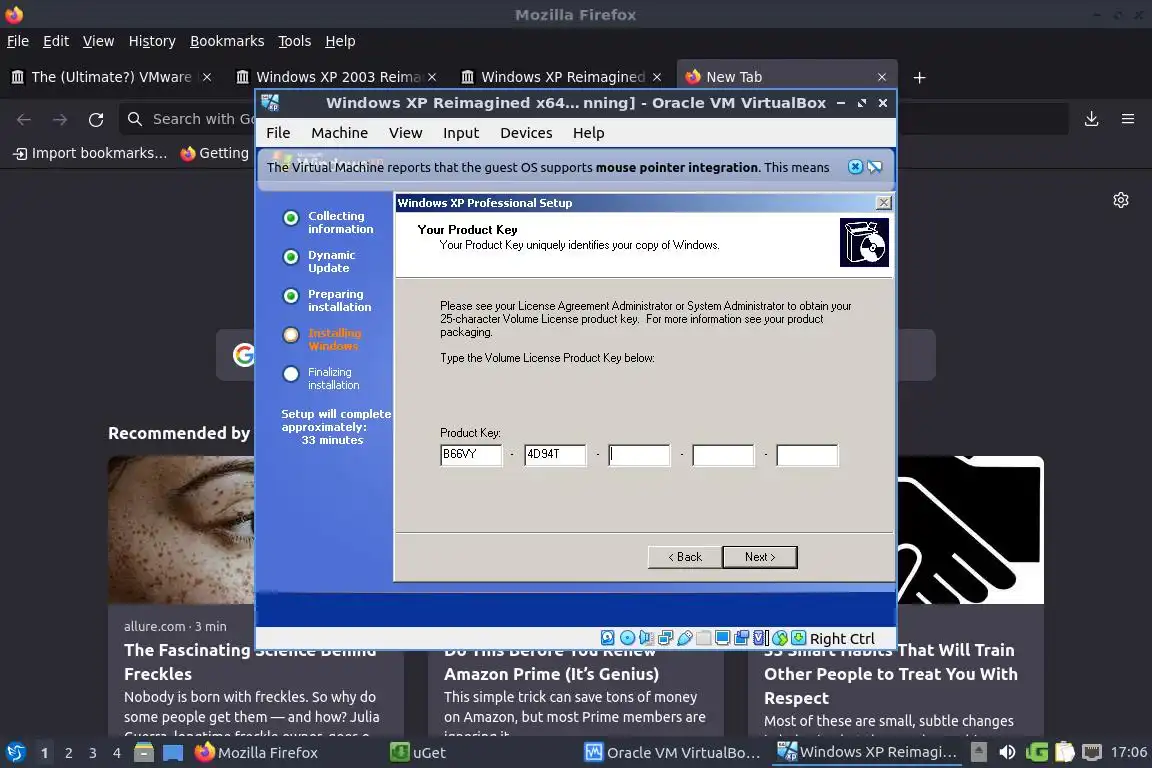
Task: Open a new Firefox tab with plus button
Action: [919, 77]
